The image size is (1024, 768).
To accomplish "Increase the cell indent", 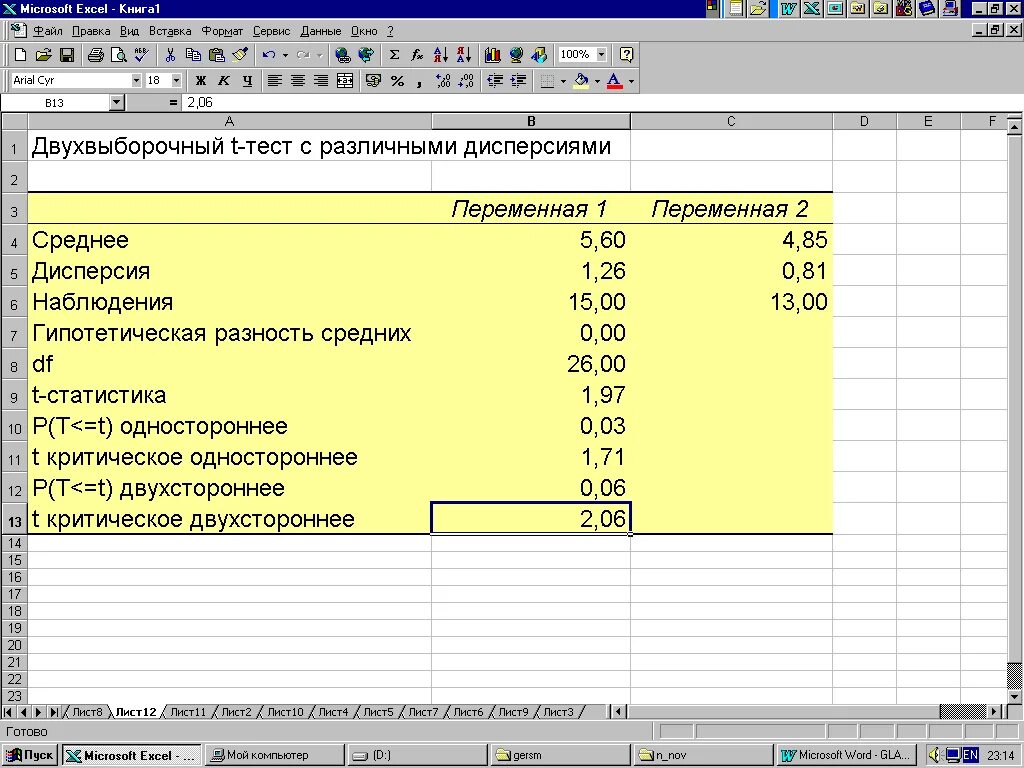I will coord(518,81).
